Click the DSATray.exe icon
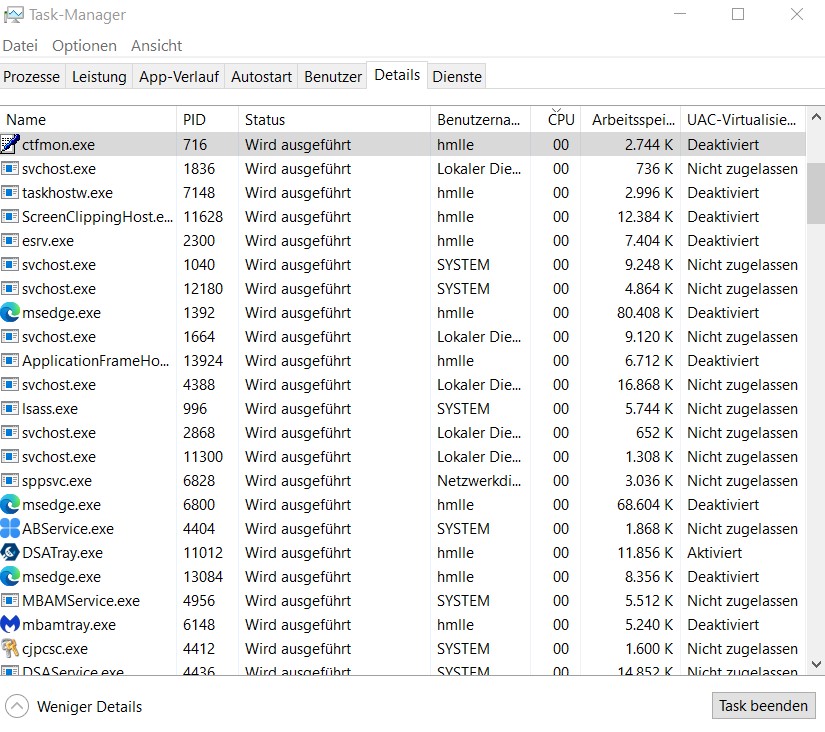Image resolution: width=825 pixels, height=732 pixels. [x=10, y=553]
